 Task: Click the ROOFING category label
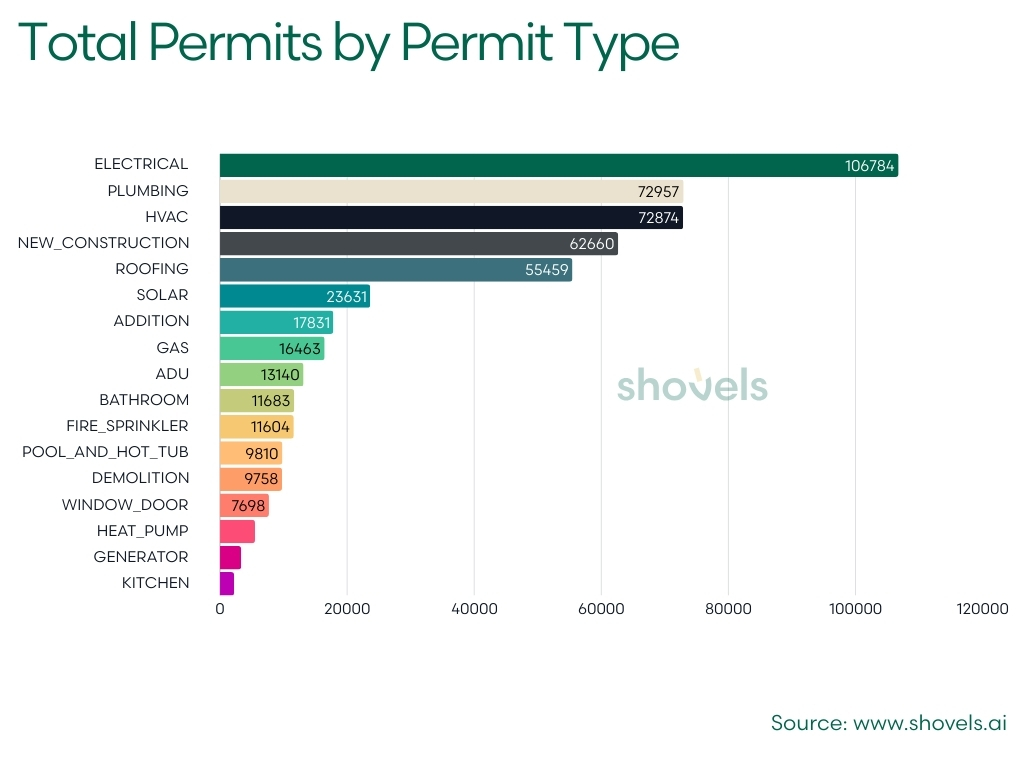pos(152,269)
